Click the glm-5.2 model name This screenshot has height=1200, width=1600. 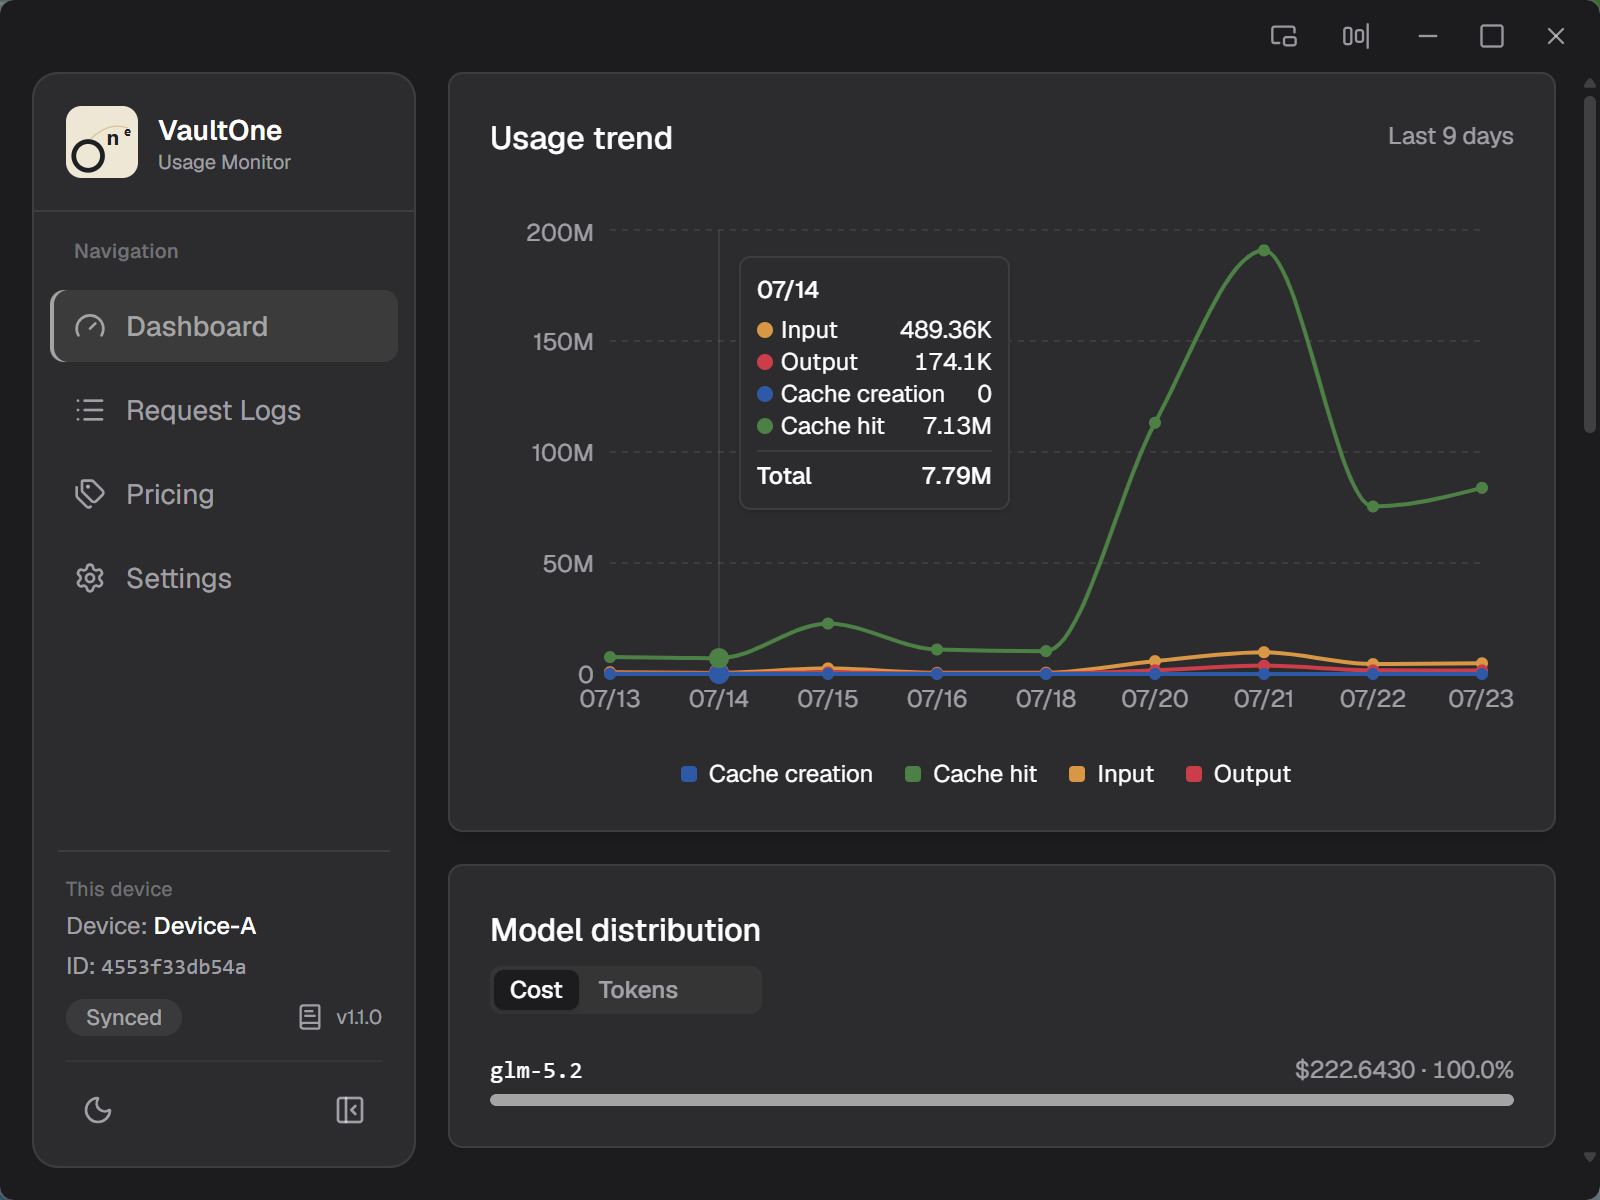pyautogui.click(x=536, y=1070)
